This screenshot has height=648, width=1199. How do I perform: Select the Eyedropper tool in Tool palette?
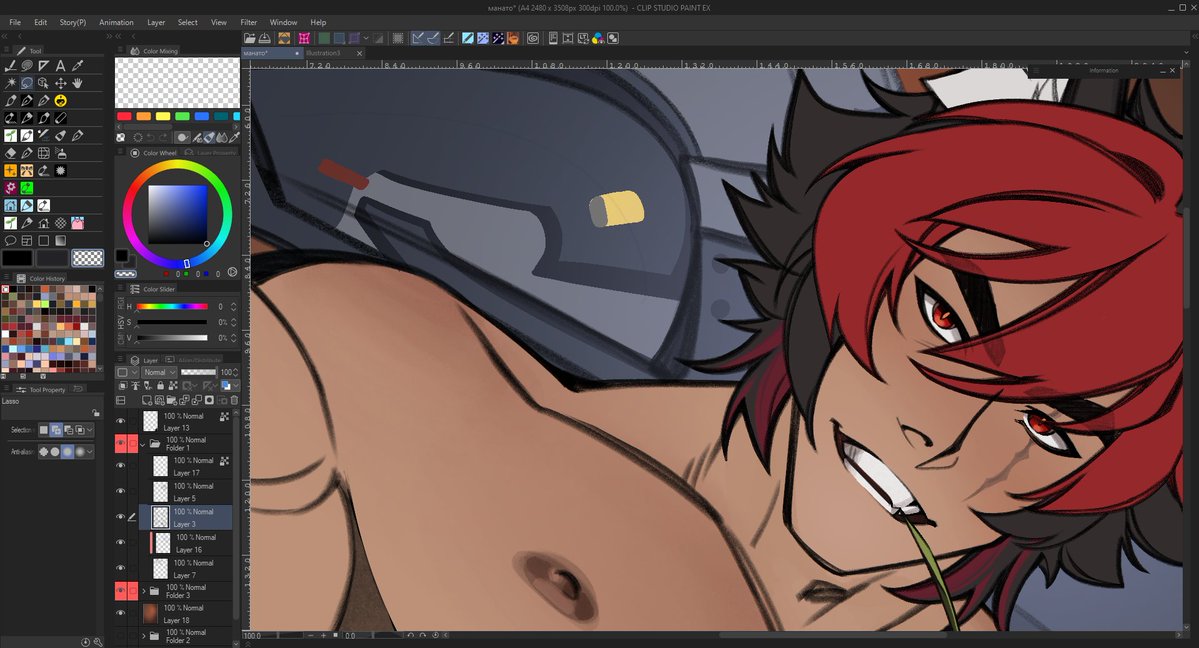(77, 66)
